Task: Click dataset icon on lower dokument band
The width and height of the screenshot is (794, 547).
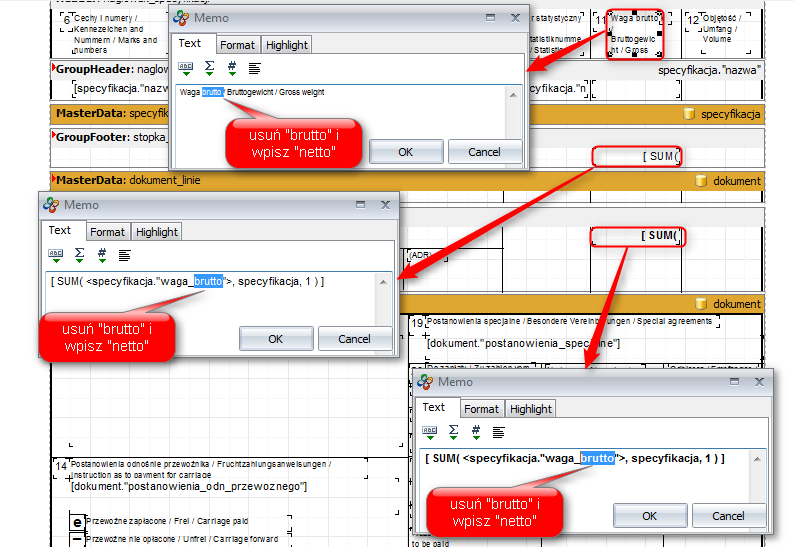Action: [701, 303]
